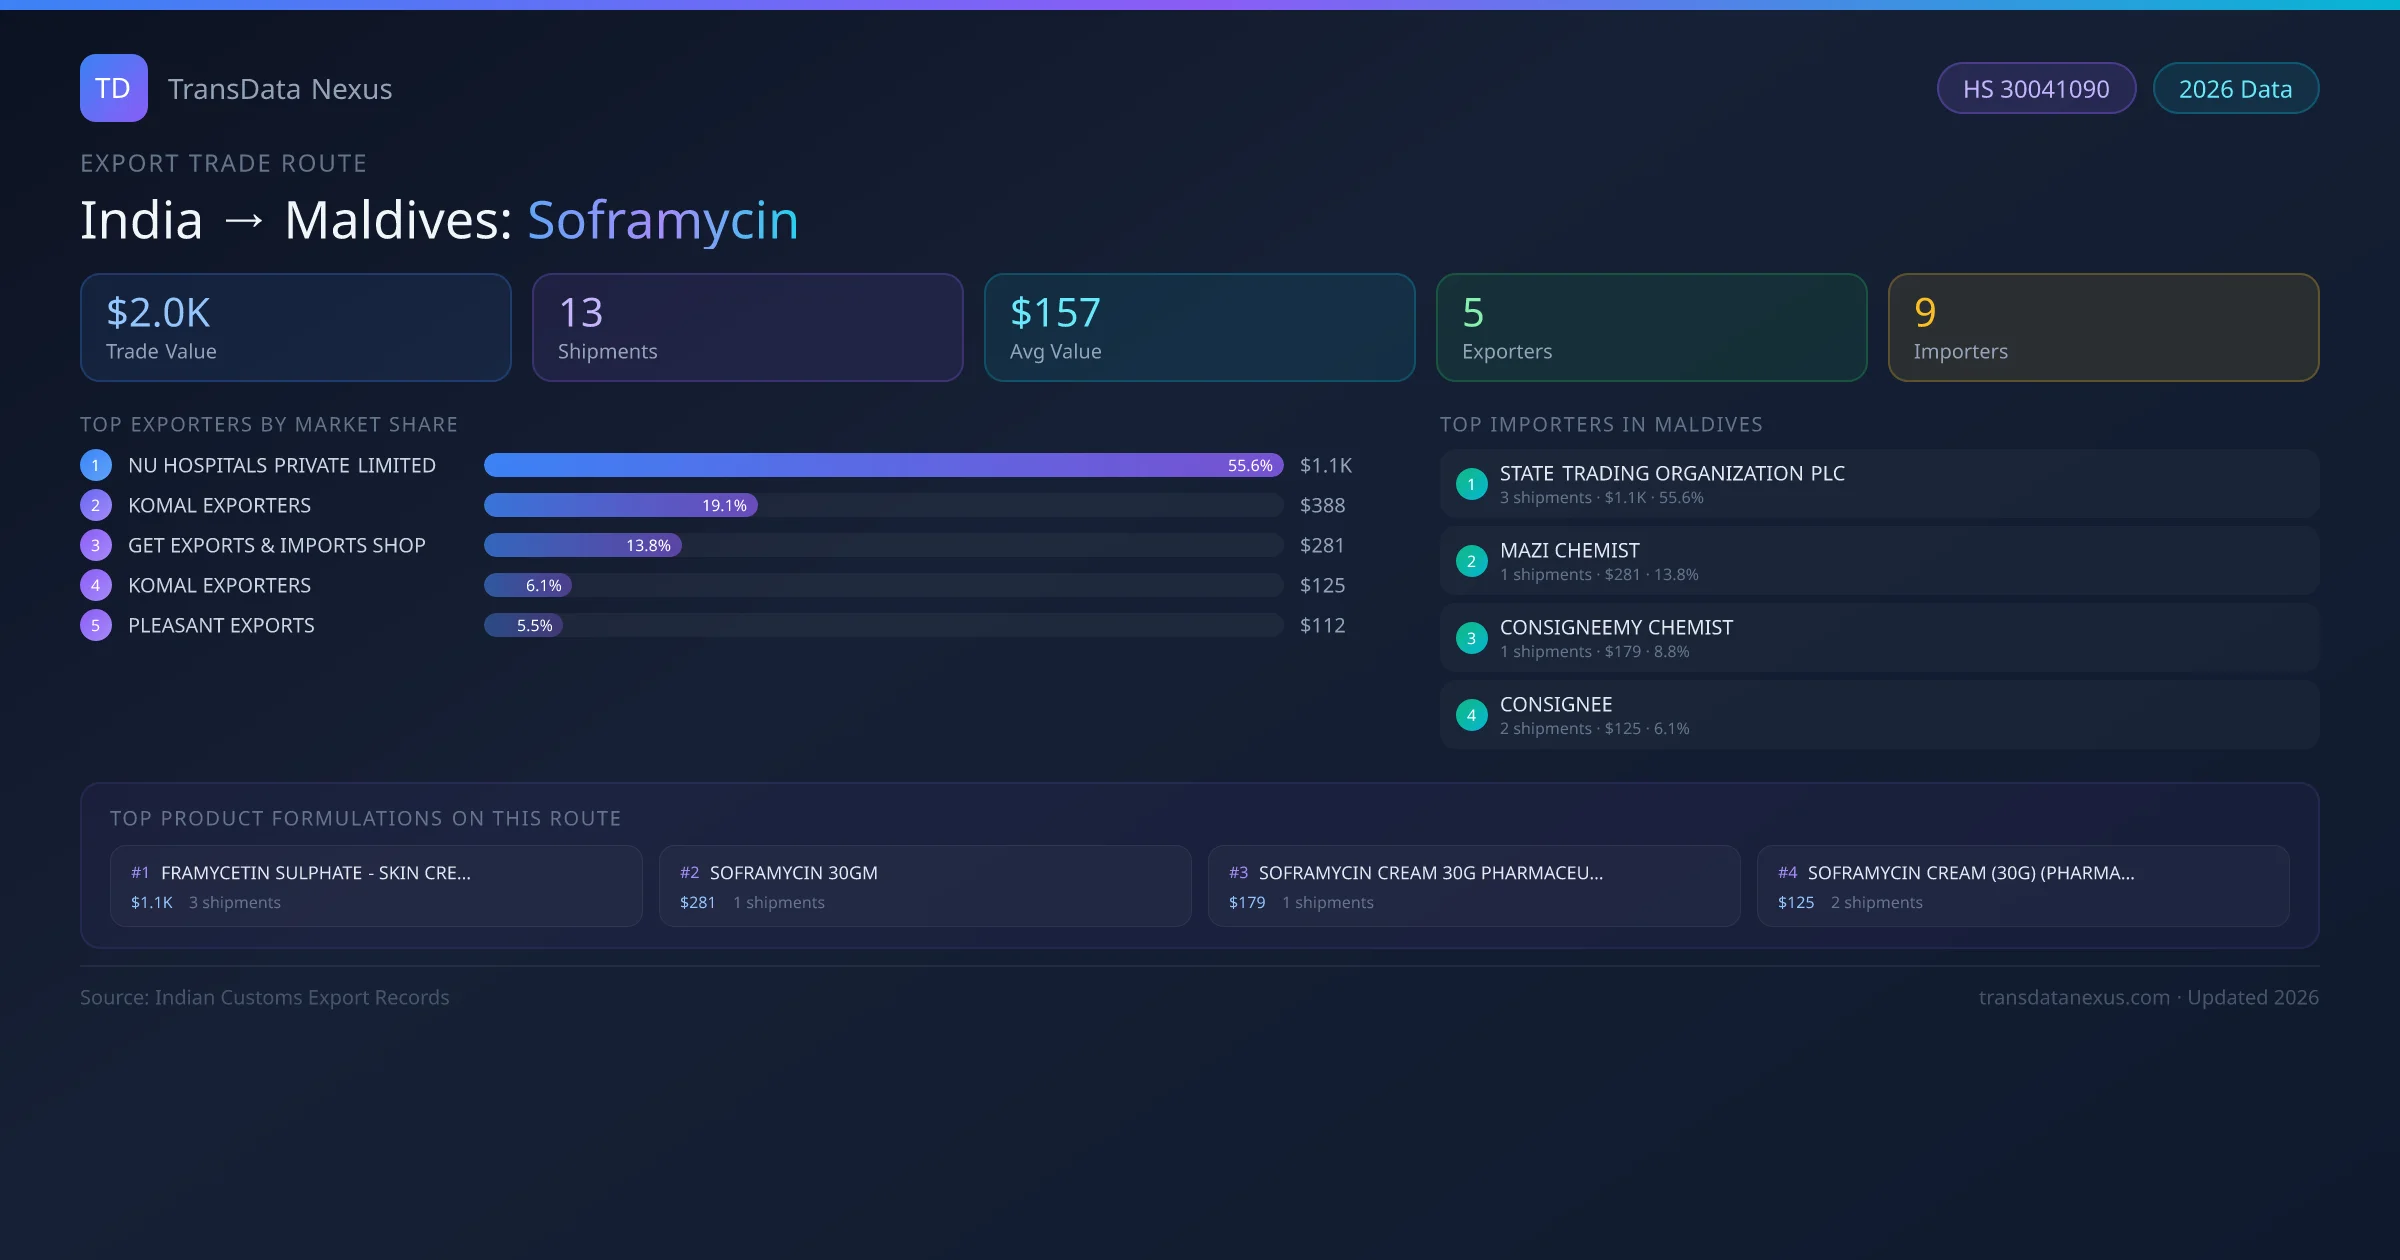Click the TD logo icon
2400x1260 pixels.
[113, 88]
